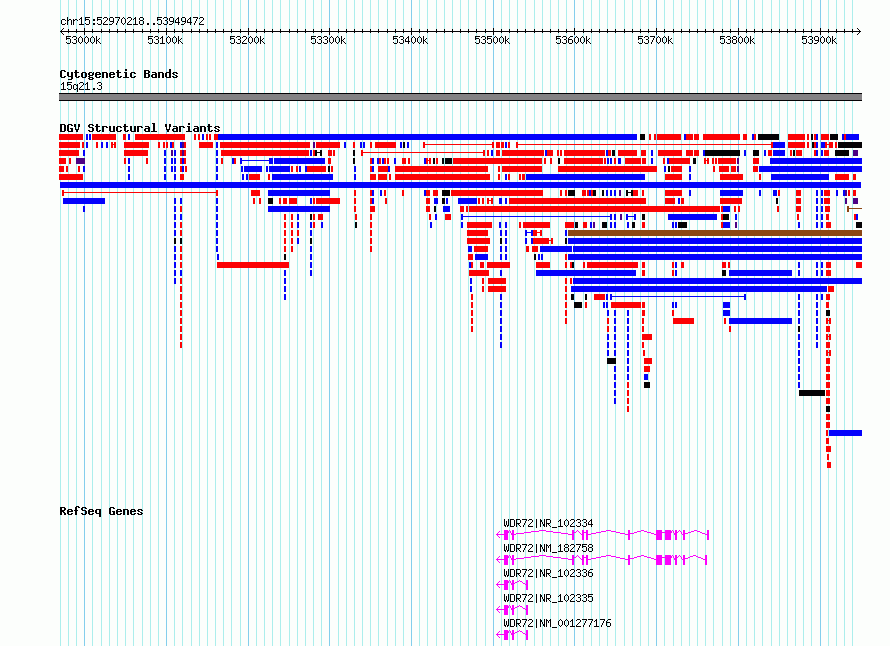Click the 53300k ruler tick label

tap(328, 40)
